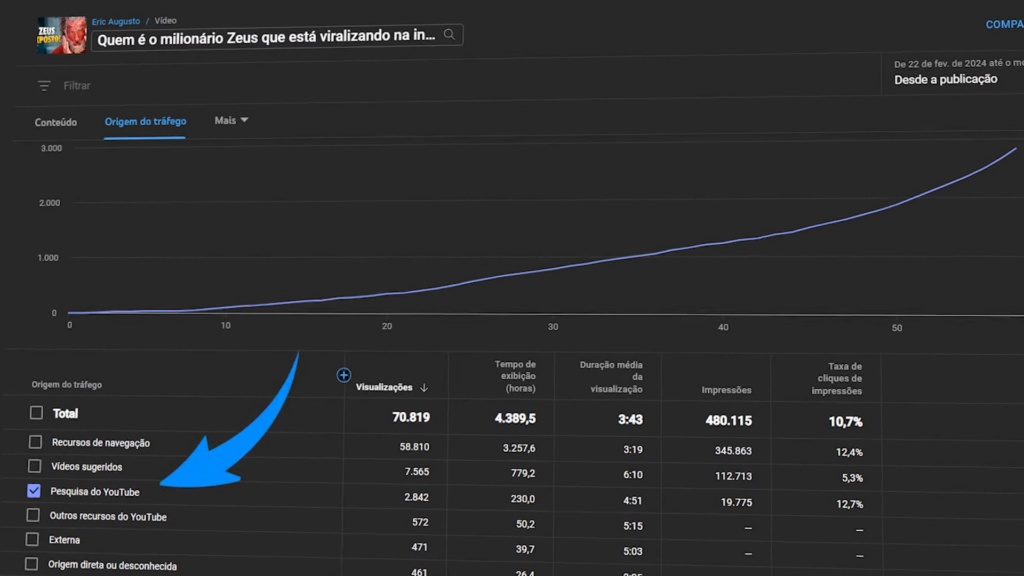Expand the Mais dropdown menu

coord(231,120)
